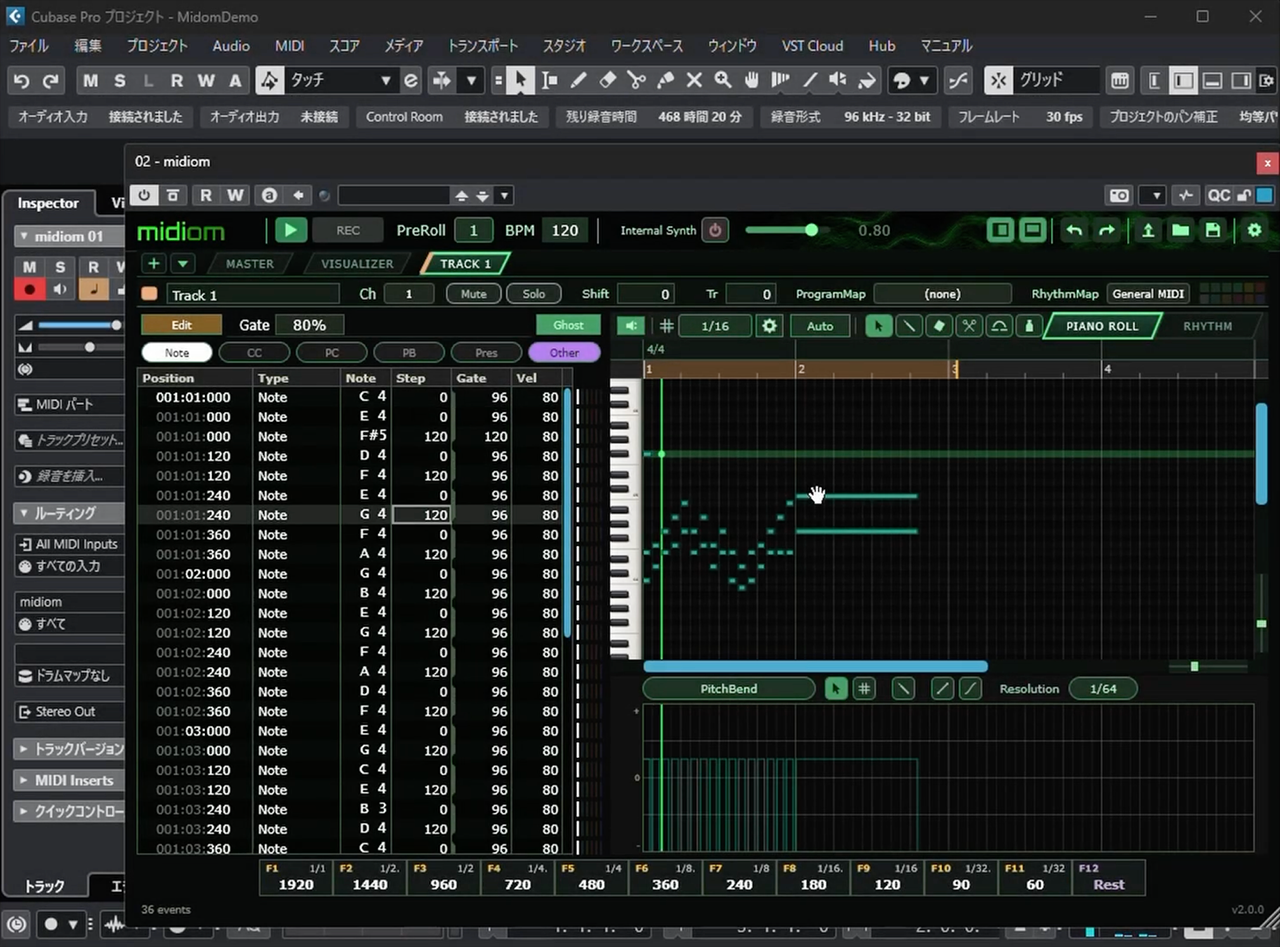This screenshot has height=947, width=1280.
Task: Select the Cubase Erase tool
Action: click(x=607, y=81)
